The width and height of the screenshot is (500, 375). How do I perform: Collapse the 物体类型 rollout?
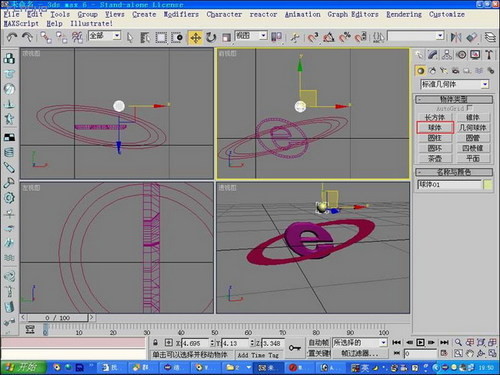[x=454, y=99]
